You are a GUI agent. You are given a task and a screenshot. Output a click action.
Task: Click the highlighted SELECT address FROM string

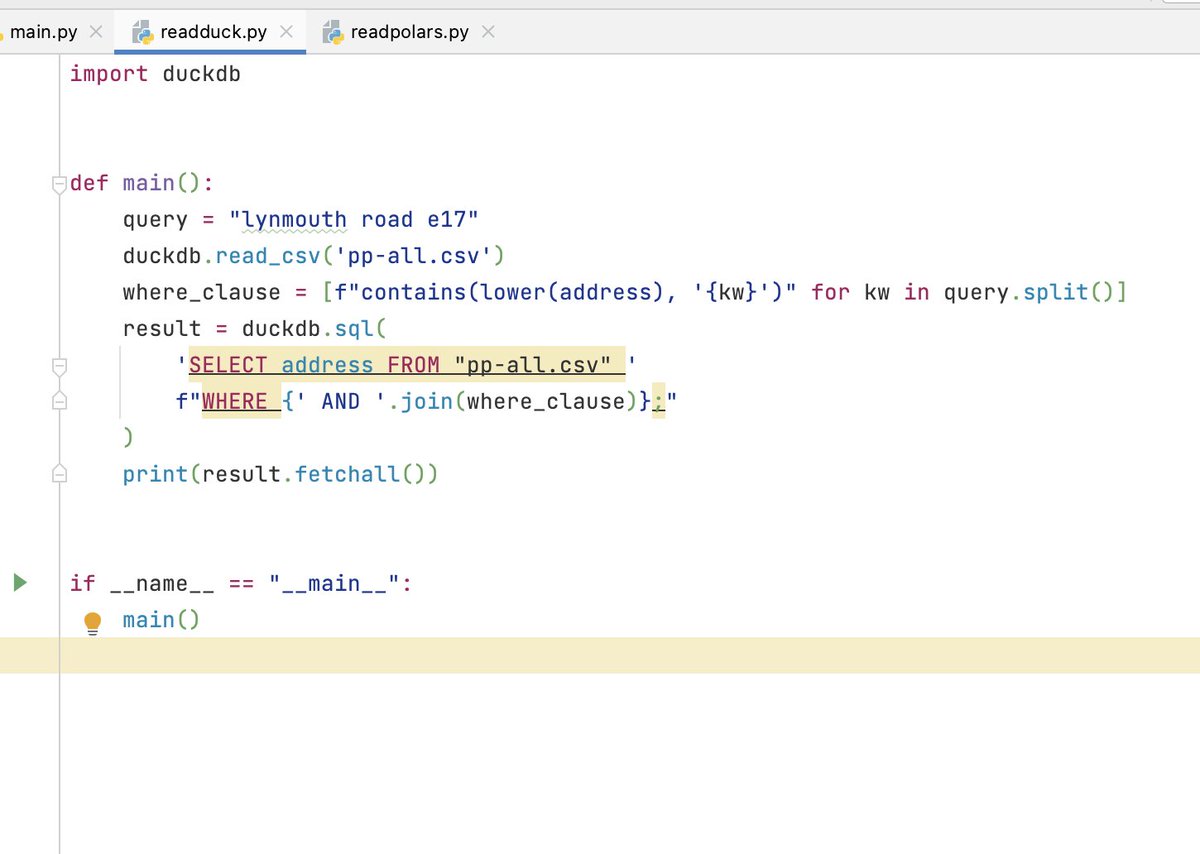[406, 366]
